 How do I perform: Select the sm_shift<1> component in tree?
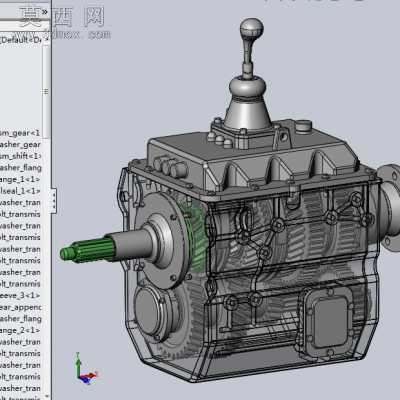tap(21, 156)
